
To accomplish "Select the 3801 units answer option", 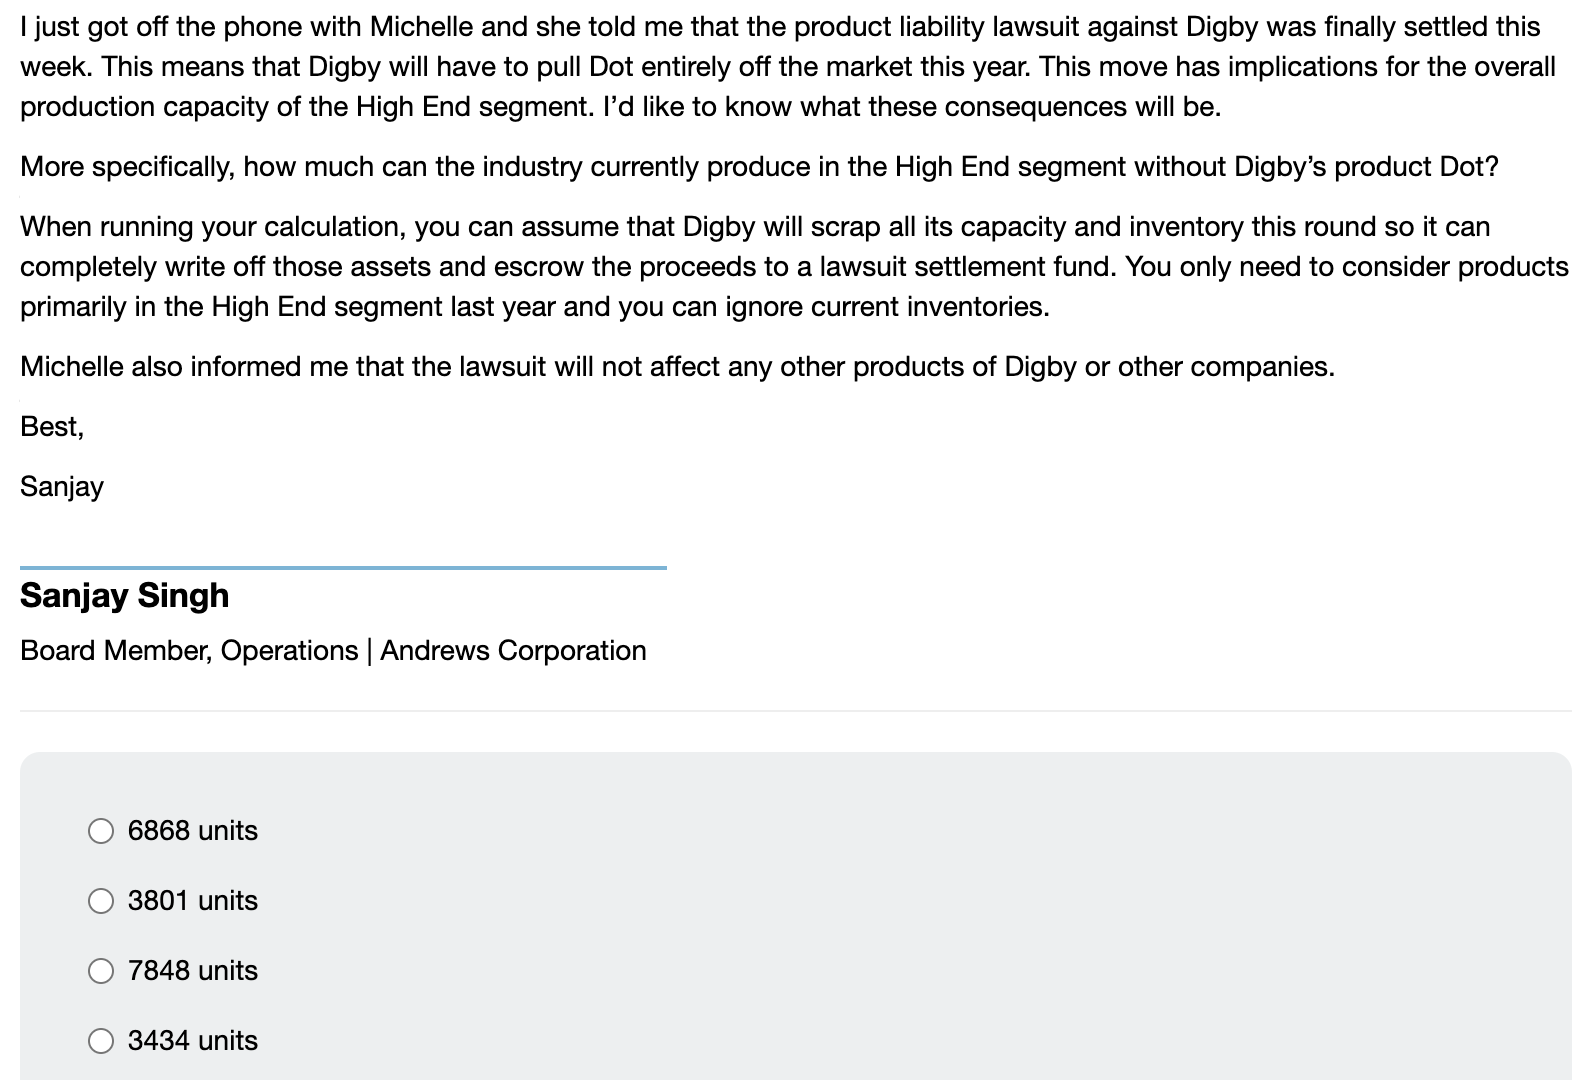I will (x=101, y=900).
